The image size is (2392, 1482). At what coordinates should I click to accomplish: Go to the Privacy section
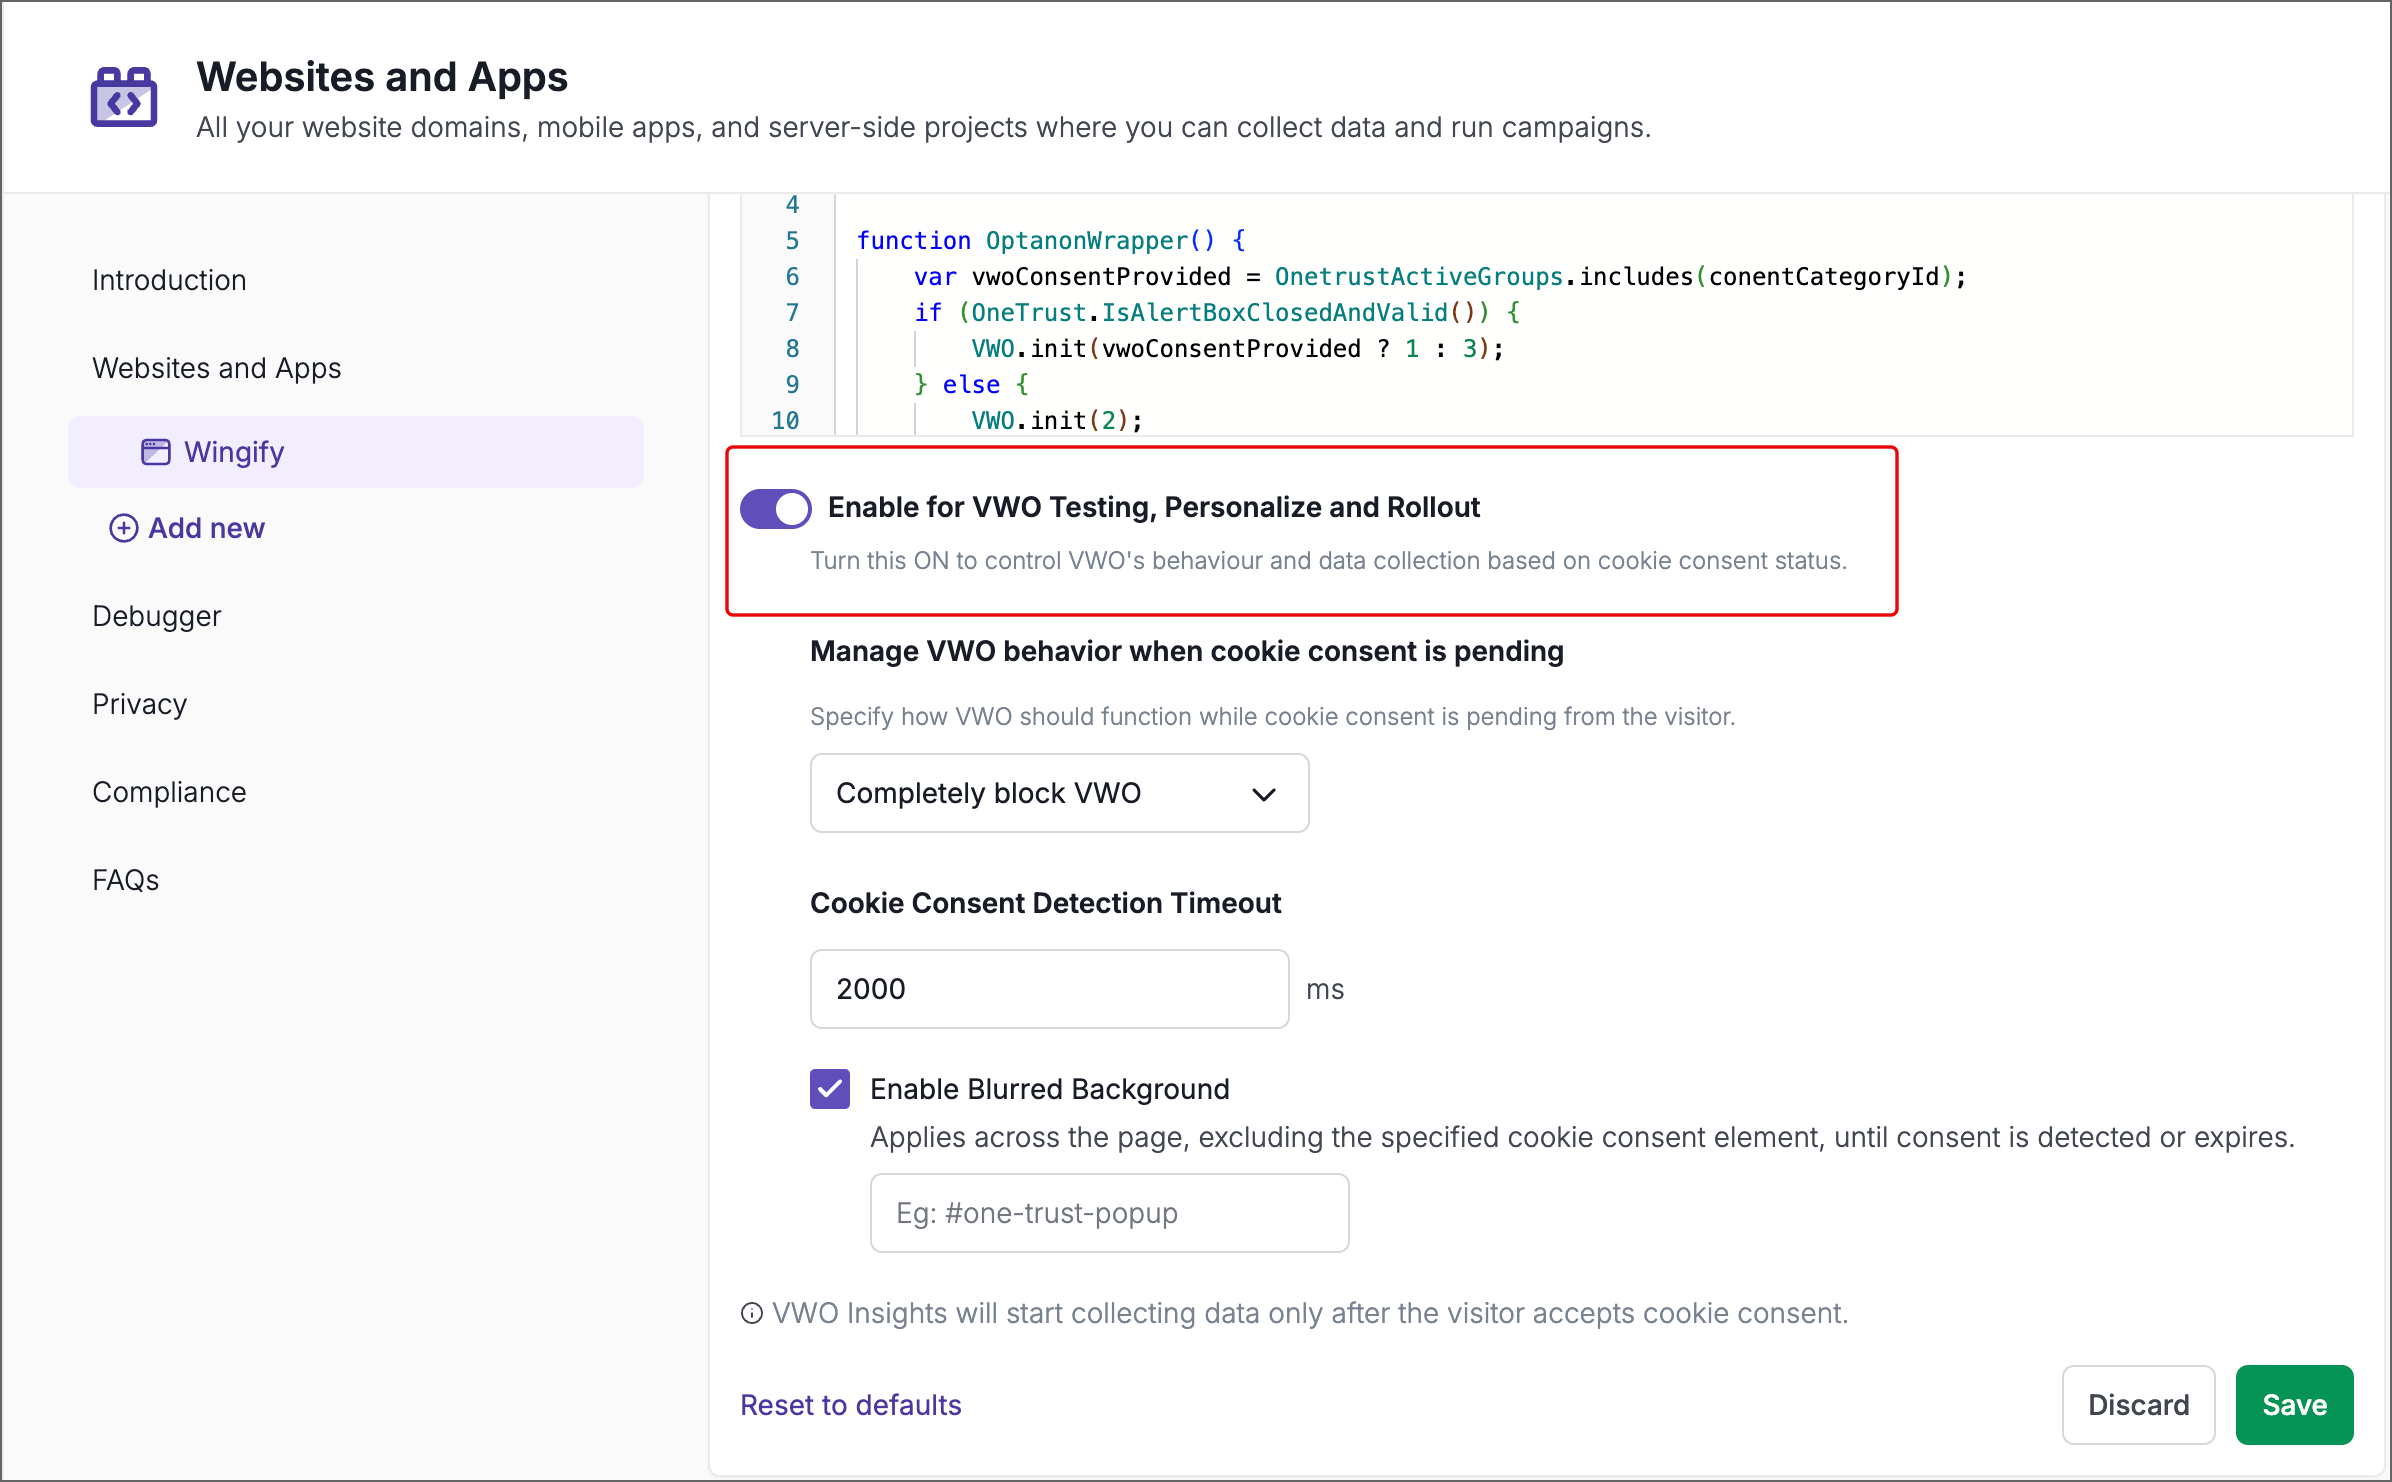pyautogui.click(x=140, y=704)
